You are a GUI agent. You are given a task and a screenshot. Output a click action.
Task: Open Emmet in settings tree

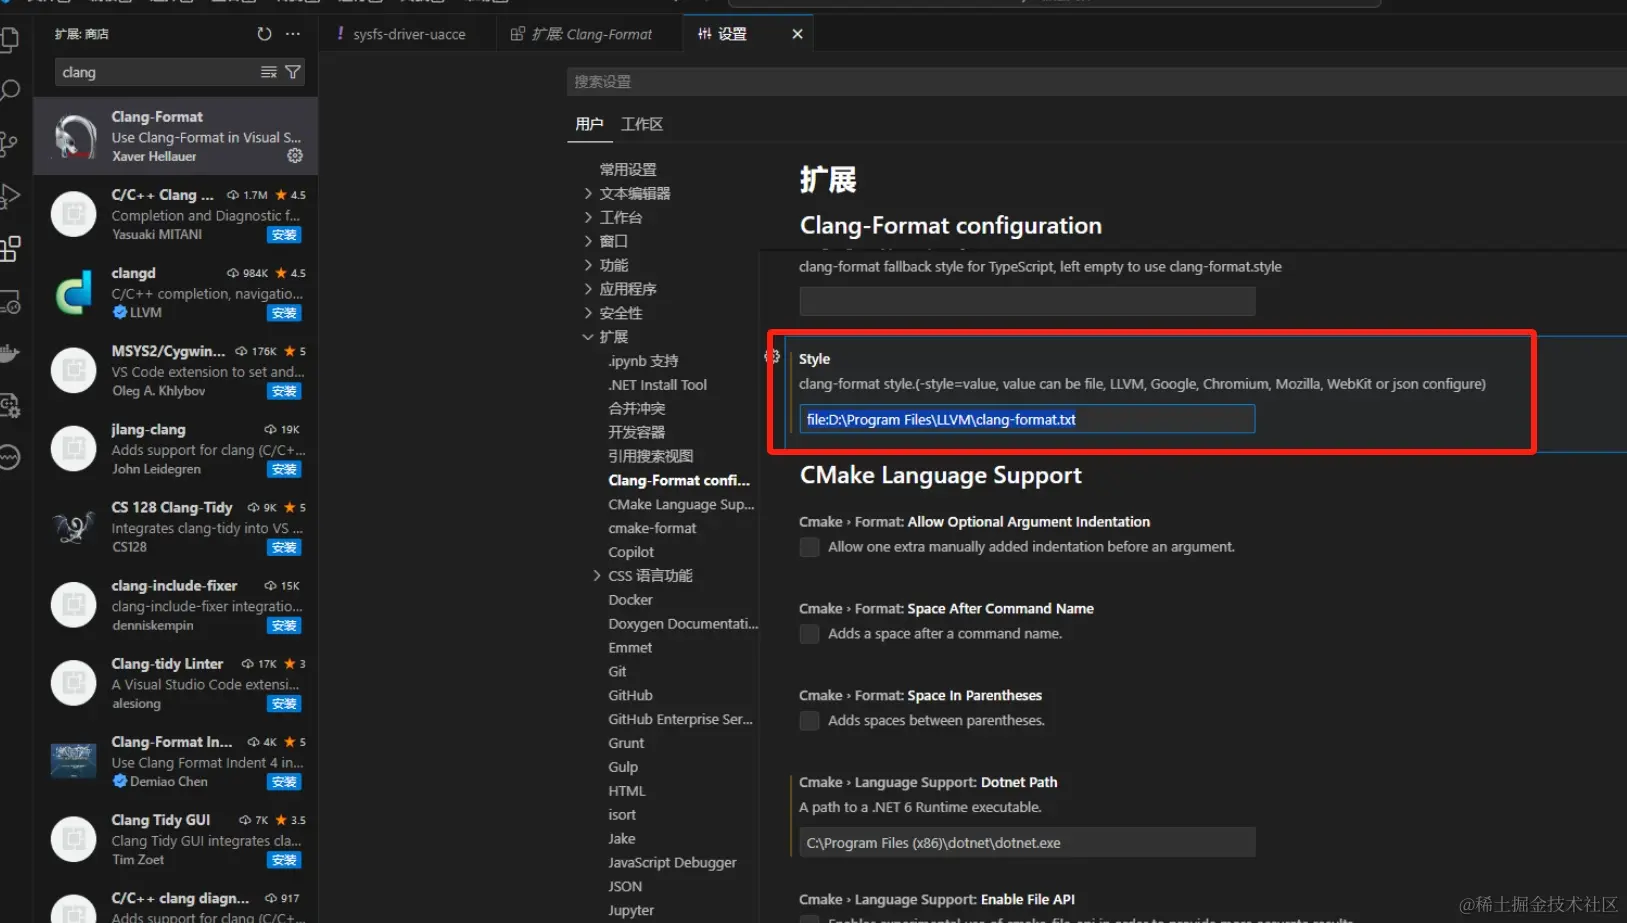(x=630, y=647)
